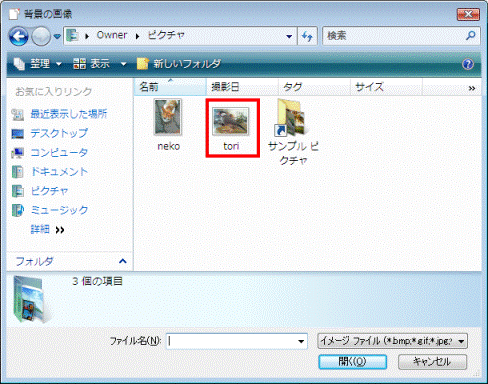This screenshot has height=384, width=488.
Task: Open the 整理 organize menu
Action: (x=38, y=63)
